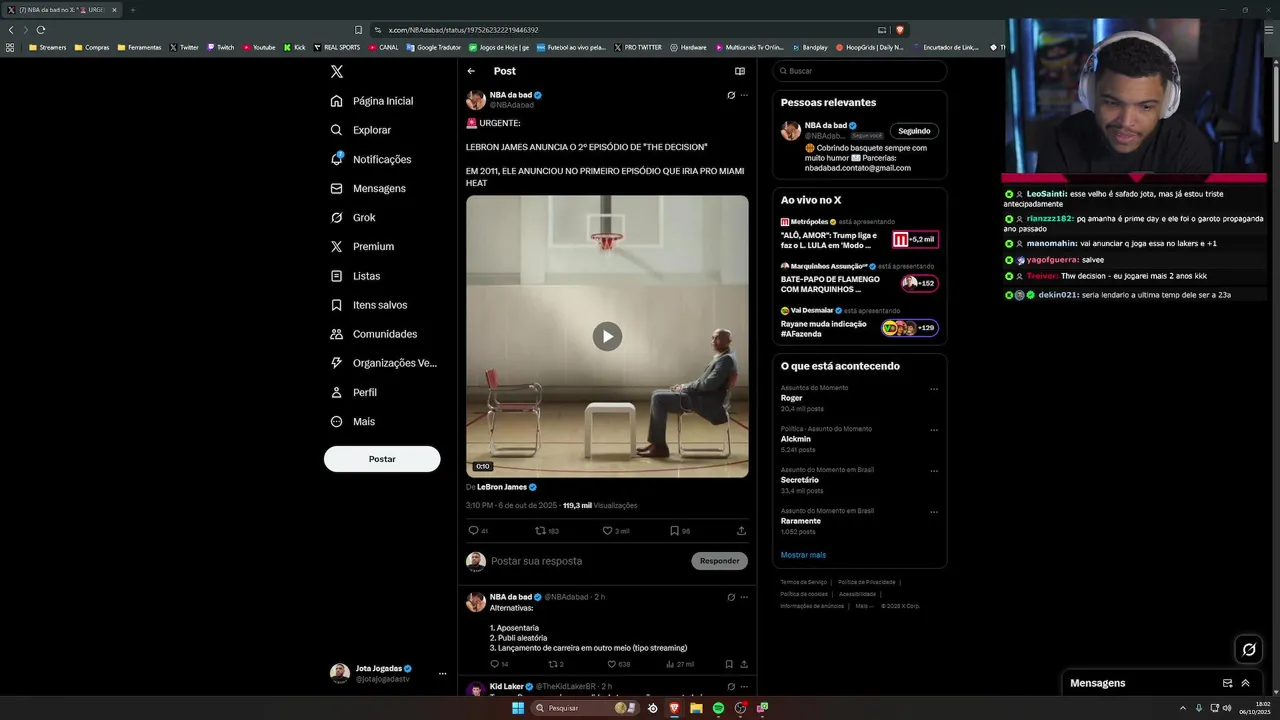The height and width of the screenshot is (720, 1280).
Task: Click Brave shields icon in address bar
Action: click(900, 30)
